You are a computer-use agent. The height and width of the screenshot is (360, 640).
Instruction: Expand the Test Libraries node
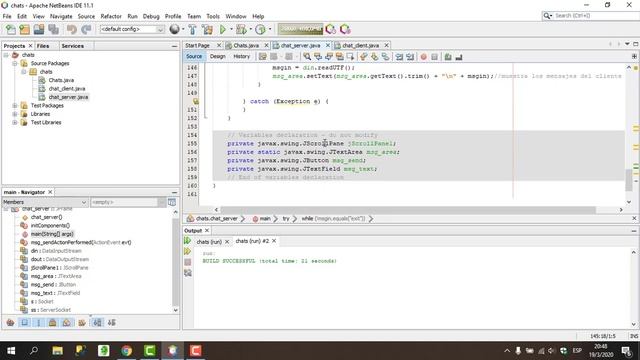coord(15,122)
